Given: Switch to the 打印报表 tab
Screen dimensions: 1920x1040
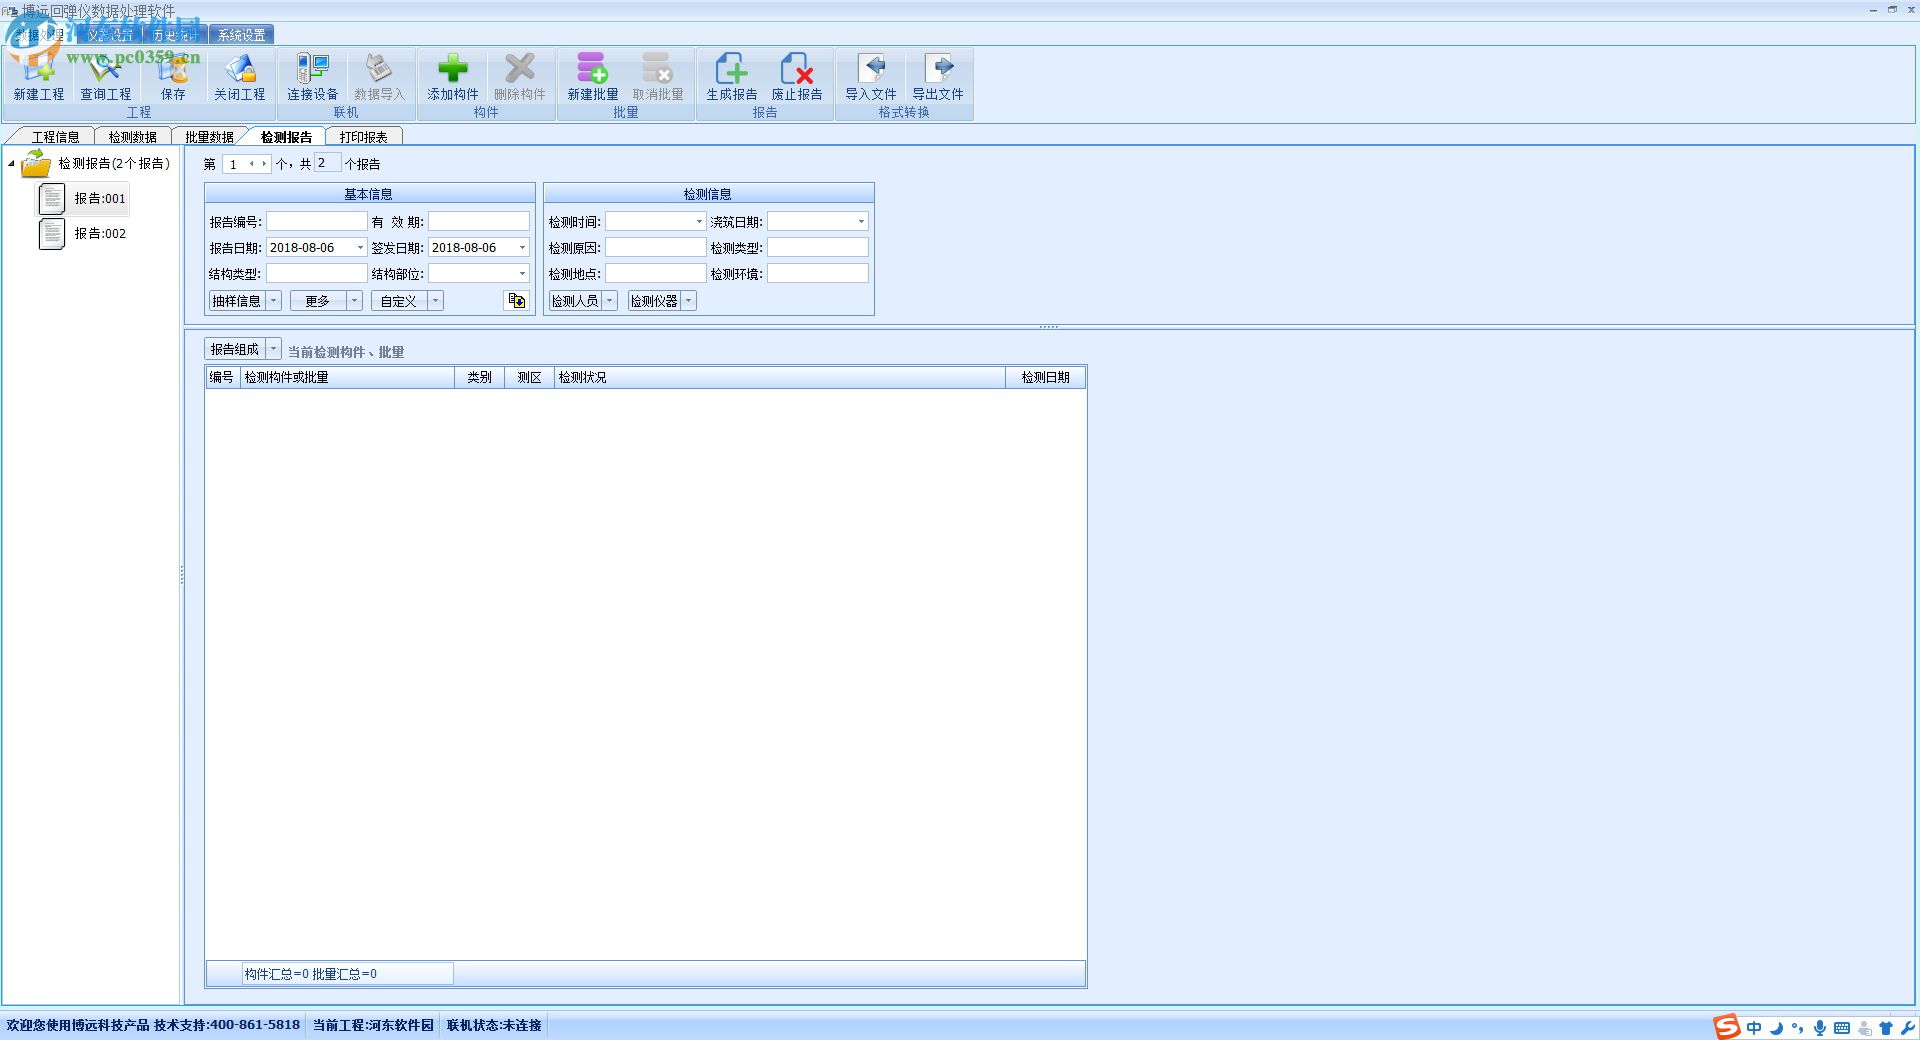Looking at the screenshot, I should click(x=363, y=137).
